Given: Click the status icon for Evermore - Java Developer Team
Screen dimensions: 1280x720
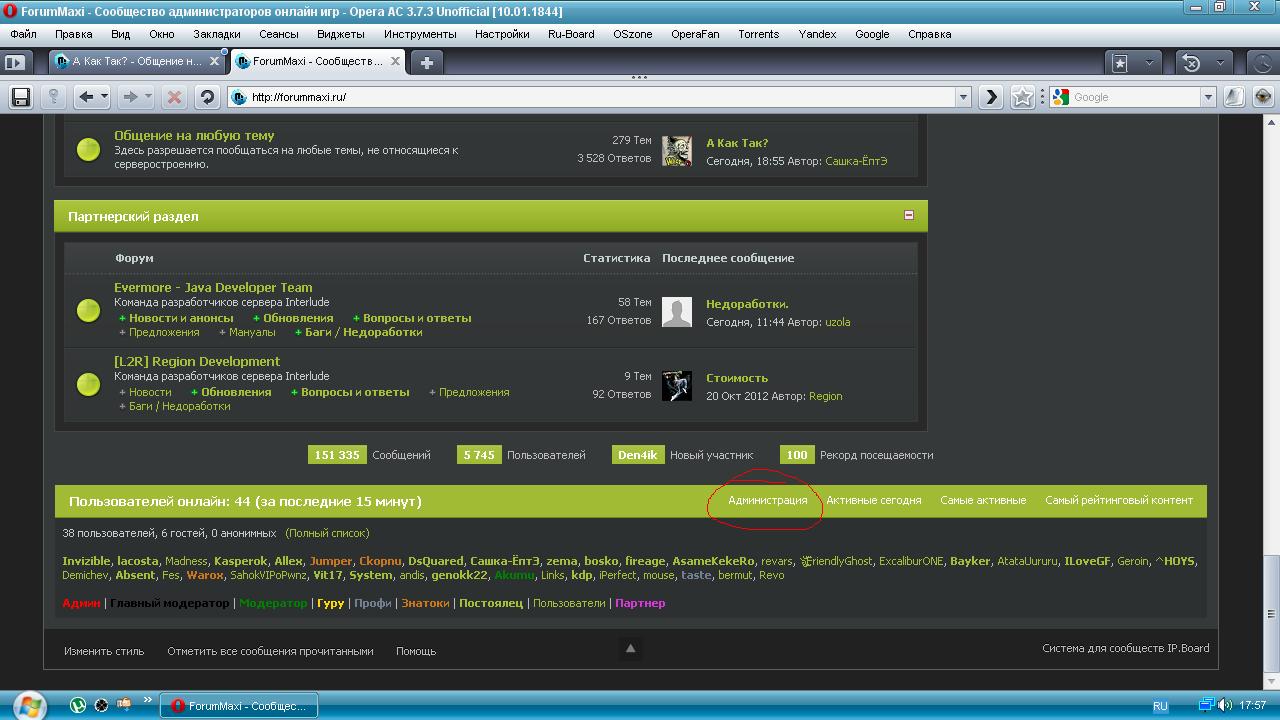Looking at the screenshot, I should coord(88,310).
